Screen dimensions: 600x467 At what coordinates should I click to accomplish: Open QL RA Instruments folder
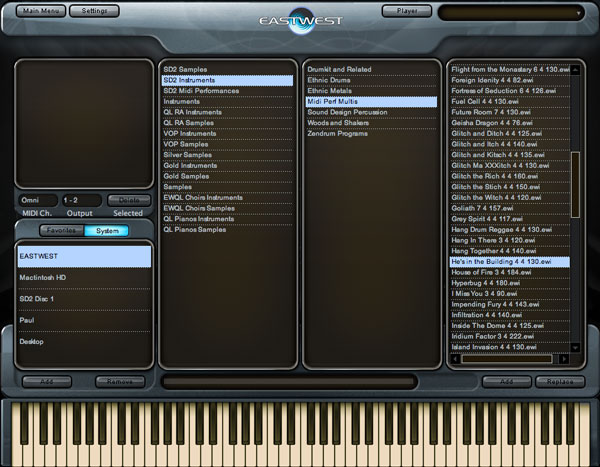tap(228, 112)
